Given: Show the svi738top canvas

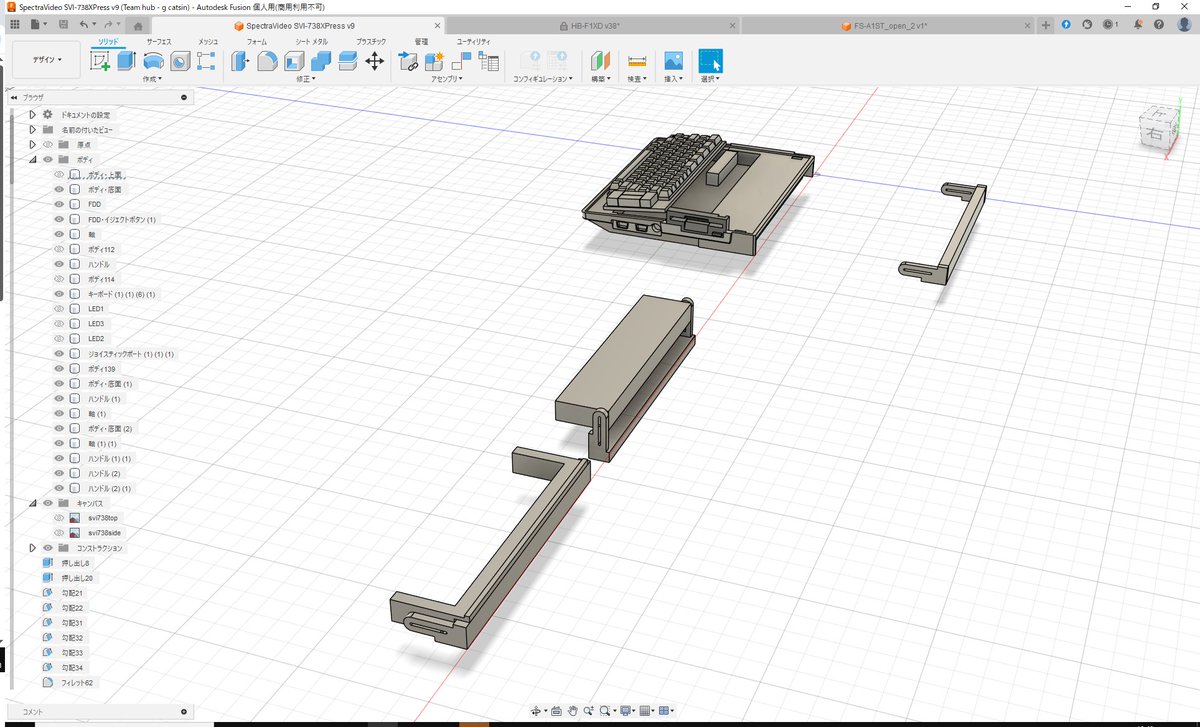Looking at the screenshot, I should click(x=59, y=518).
